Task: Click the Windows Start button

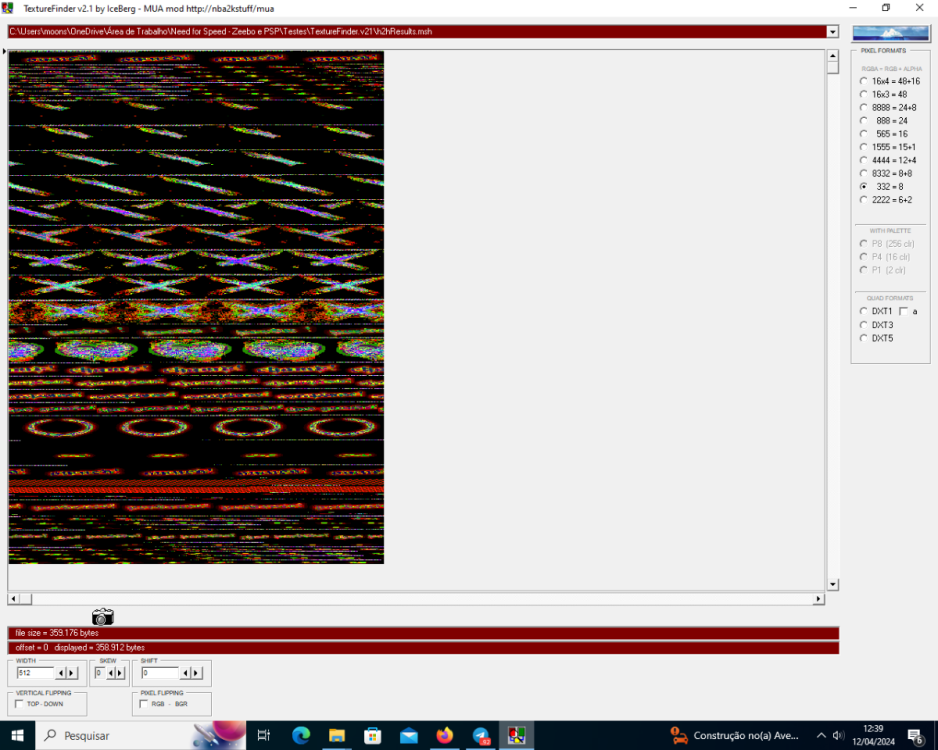Action: click(x=16, y=737)
